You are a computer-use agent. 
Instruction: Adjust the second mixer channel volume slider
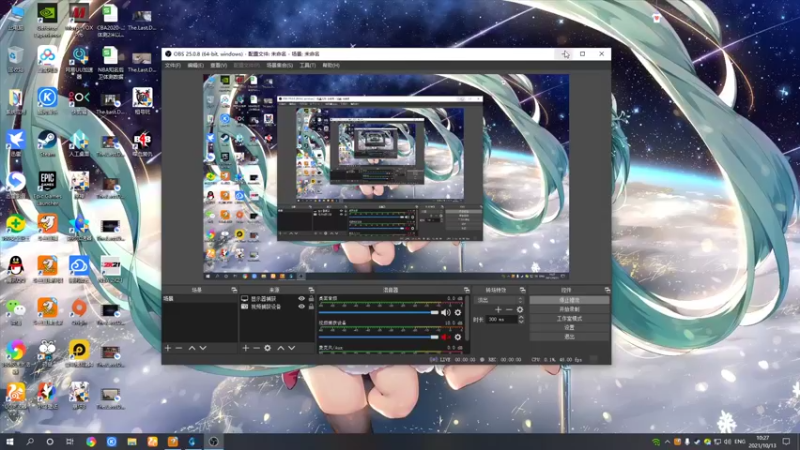[x=379, y=337]
